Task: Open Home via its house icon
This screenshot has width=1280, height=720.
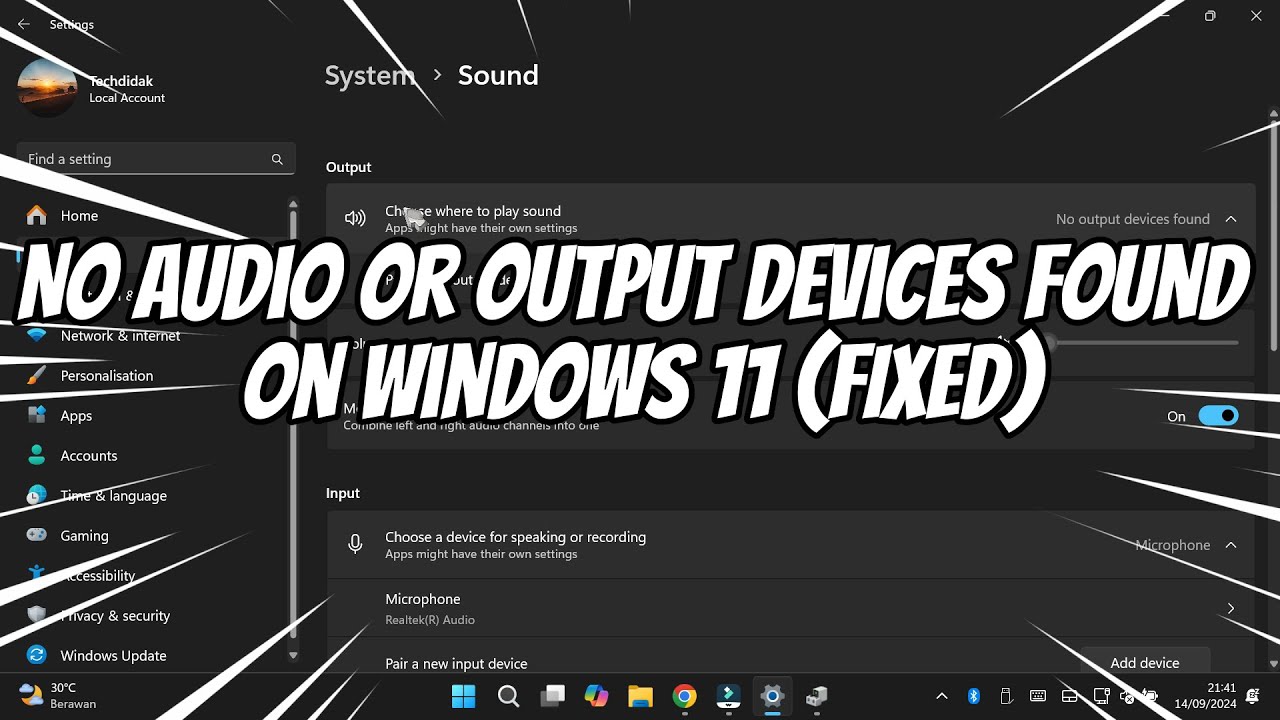Action: pyautogui.click(x=37, y=215)
